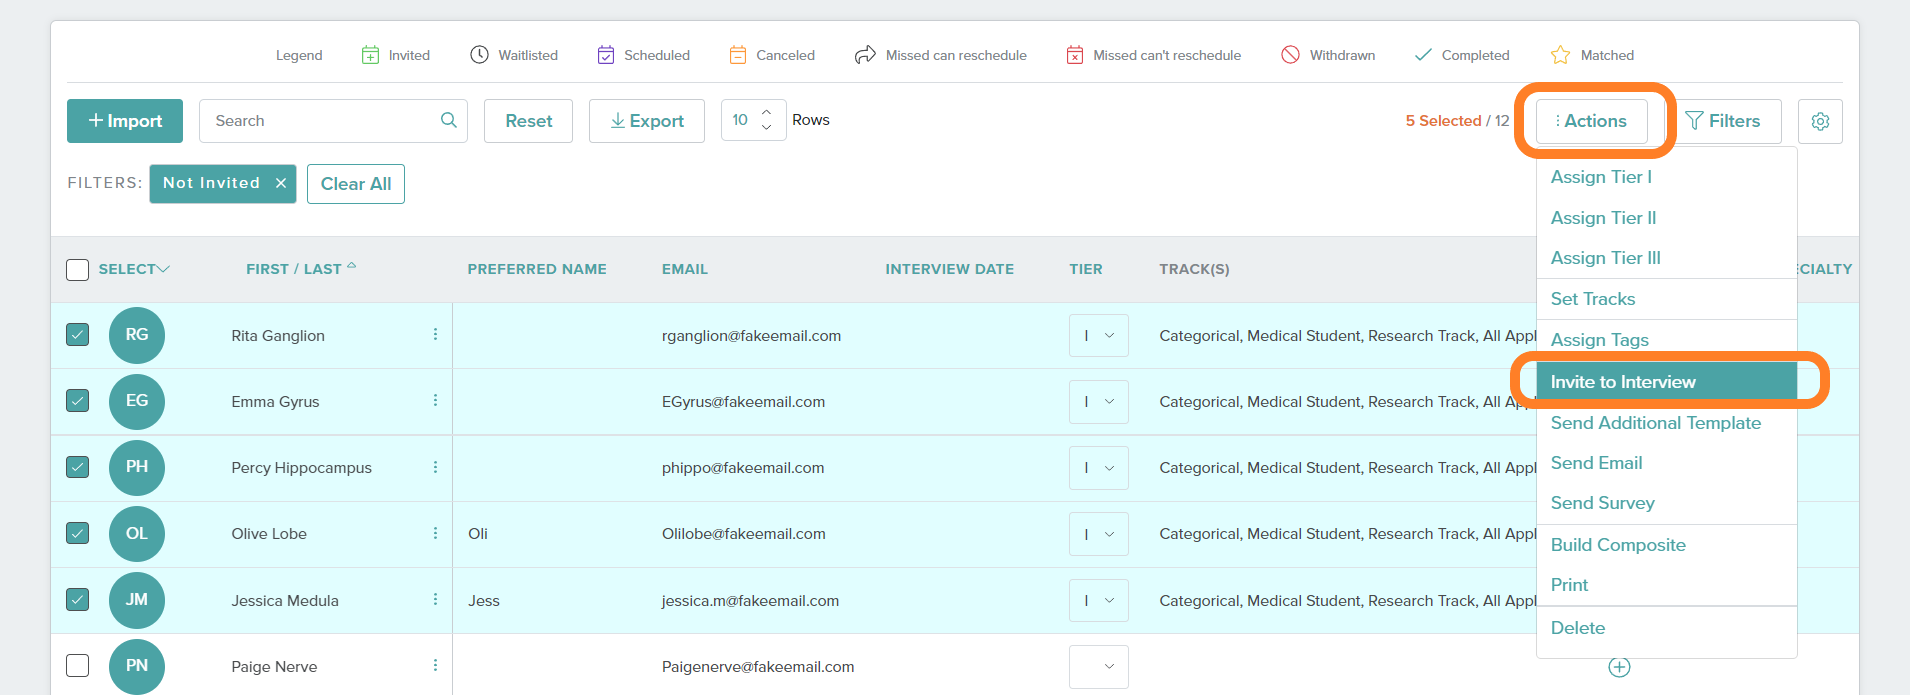1910x695 pixels.
Task: Open table settings gear icon
Action: [x=1820, y=121]
